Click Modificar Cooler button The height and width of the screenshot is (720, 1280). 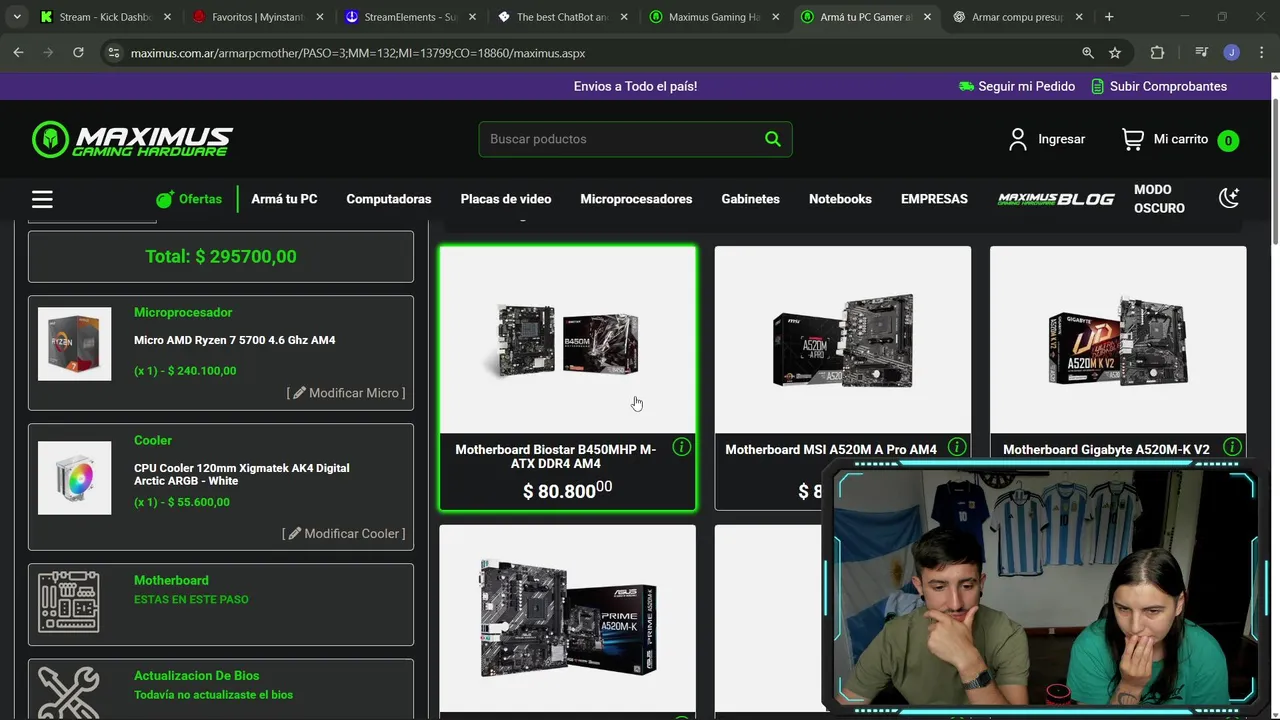(x=344, y=534)
